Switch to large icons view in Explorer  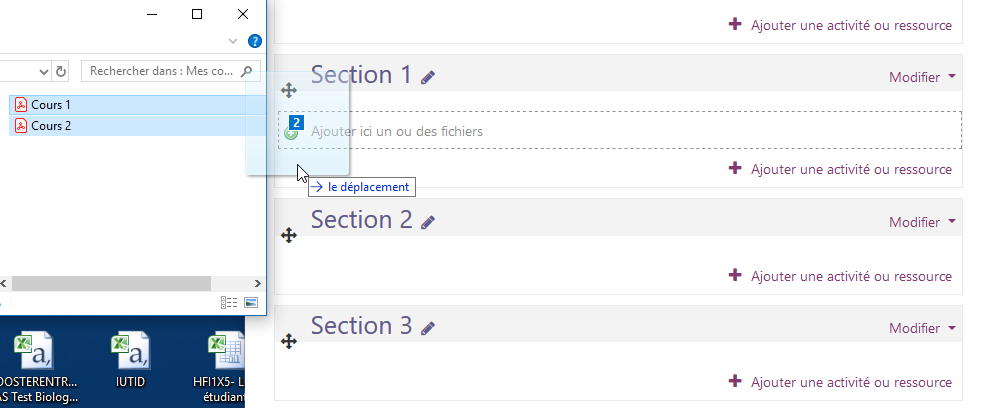pos(251,302)
